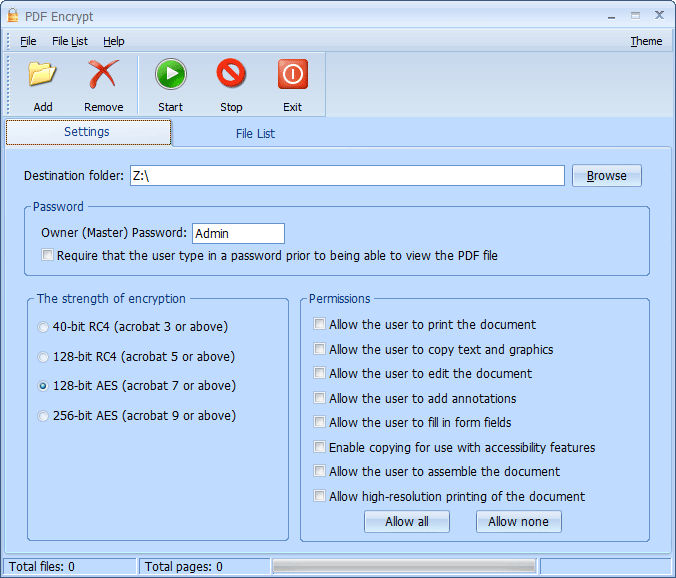Enable printing the document permission
This screenshot has height=578, width=676.
click(320, 325)
